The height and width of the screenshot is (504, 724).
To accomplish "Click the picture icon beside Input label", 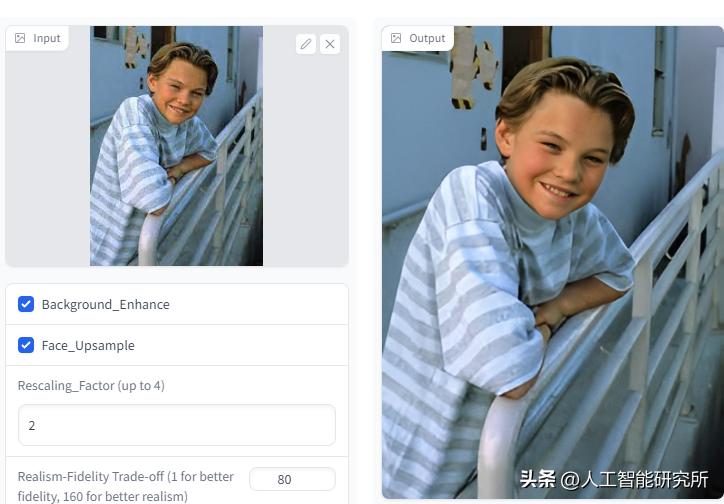I will point(20,38).
